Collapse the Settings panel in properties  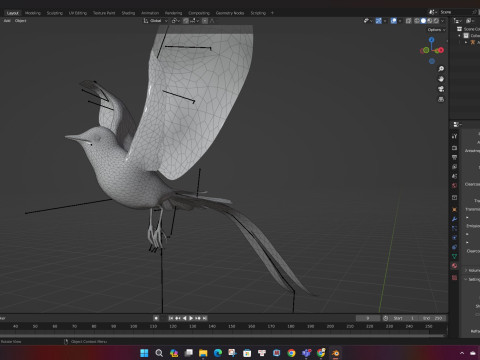tap(472, 279)
